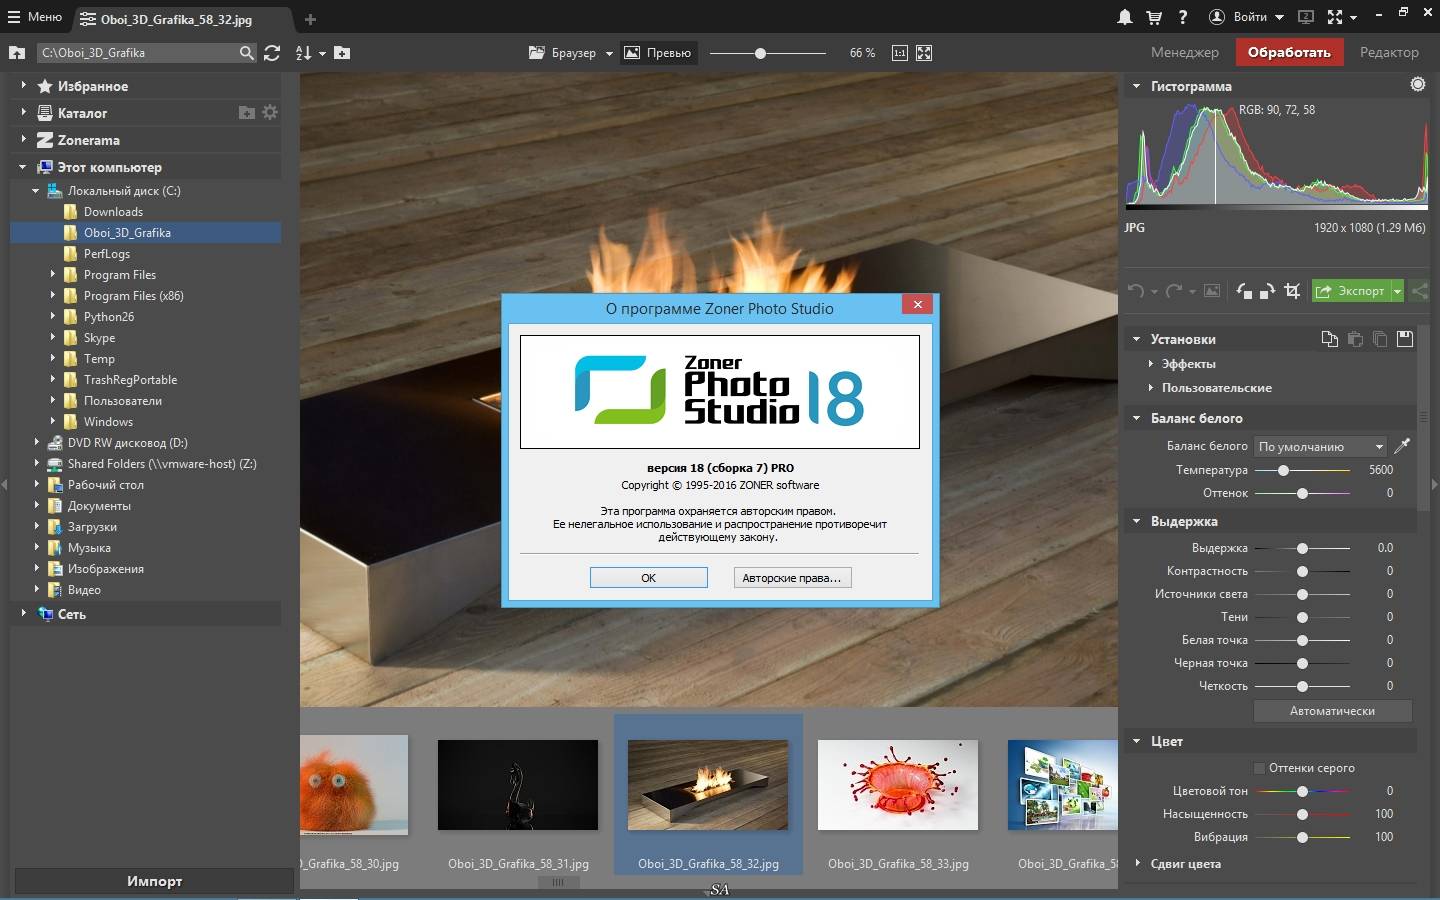
Task: Toggle original image preview icon
Action: [1212, 291]
